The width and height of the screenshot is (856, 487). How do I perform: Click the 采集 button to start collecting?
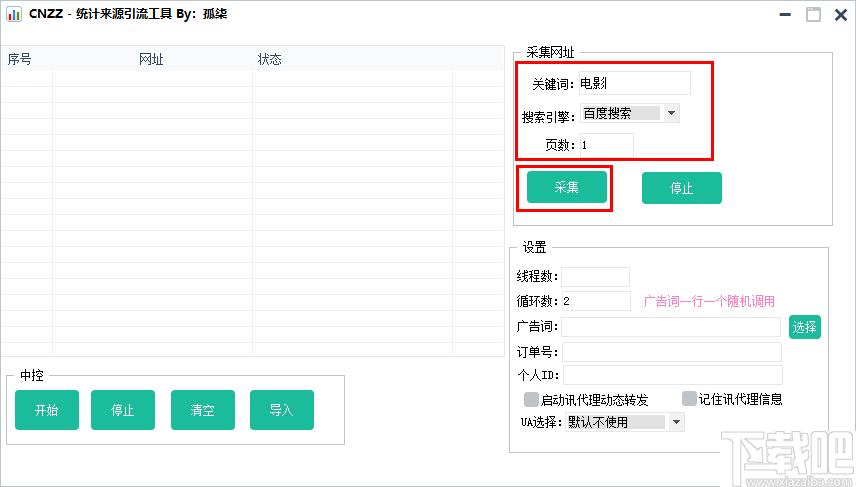tap(567, 187)
